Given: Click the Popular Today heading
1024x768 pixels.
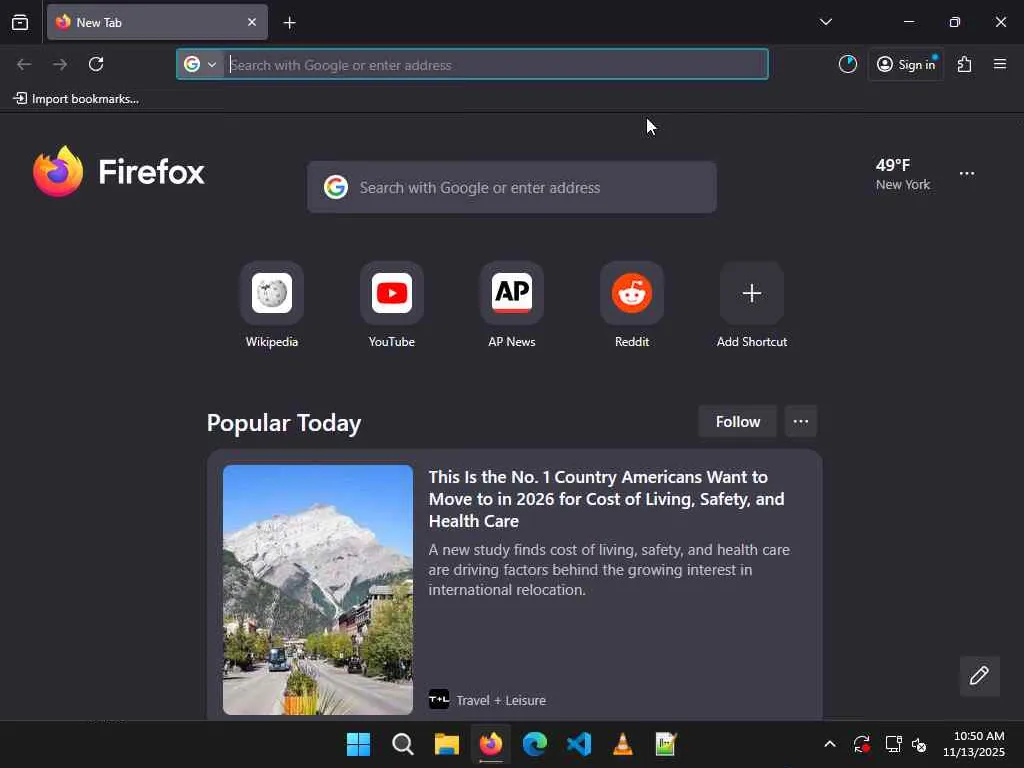Looking at the screenshot, I should pyautogui.click(x=284, y=423).
